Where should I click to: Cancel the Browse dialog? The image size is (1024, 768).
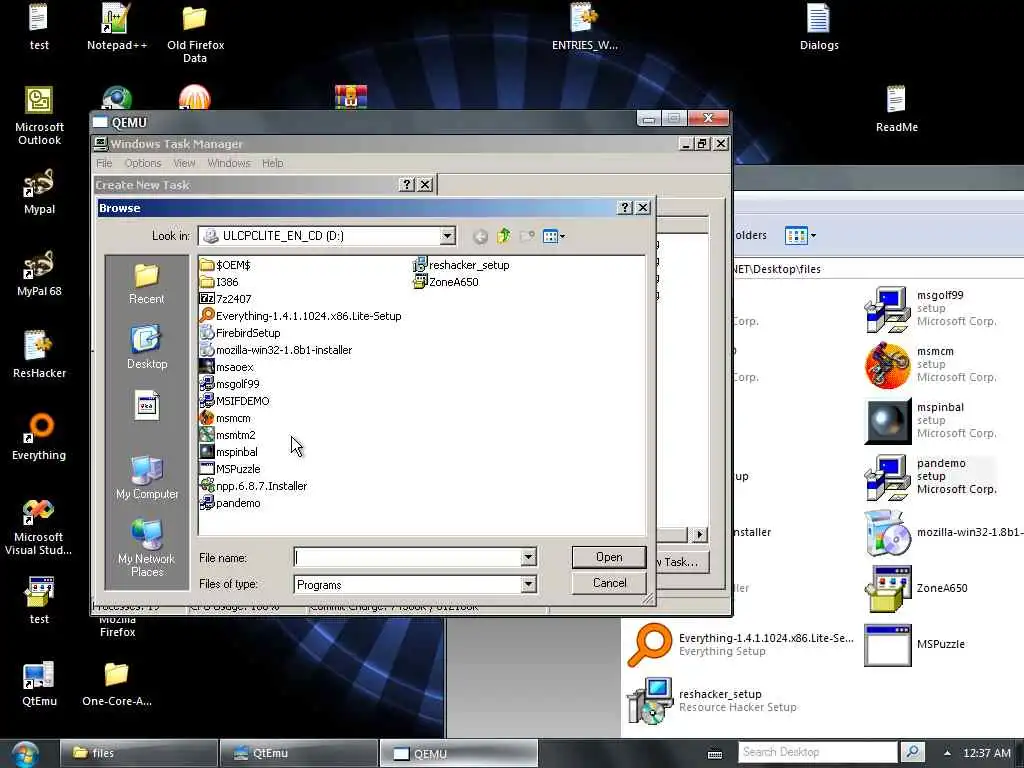[x=609, y=583]
